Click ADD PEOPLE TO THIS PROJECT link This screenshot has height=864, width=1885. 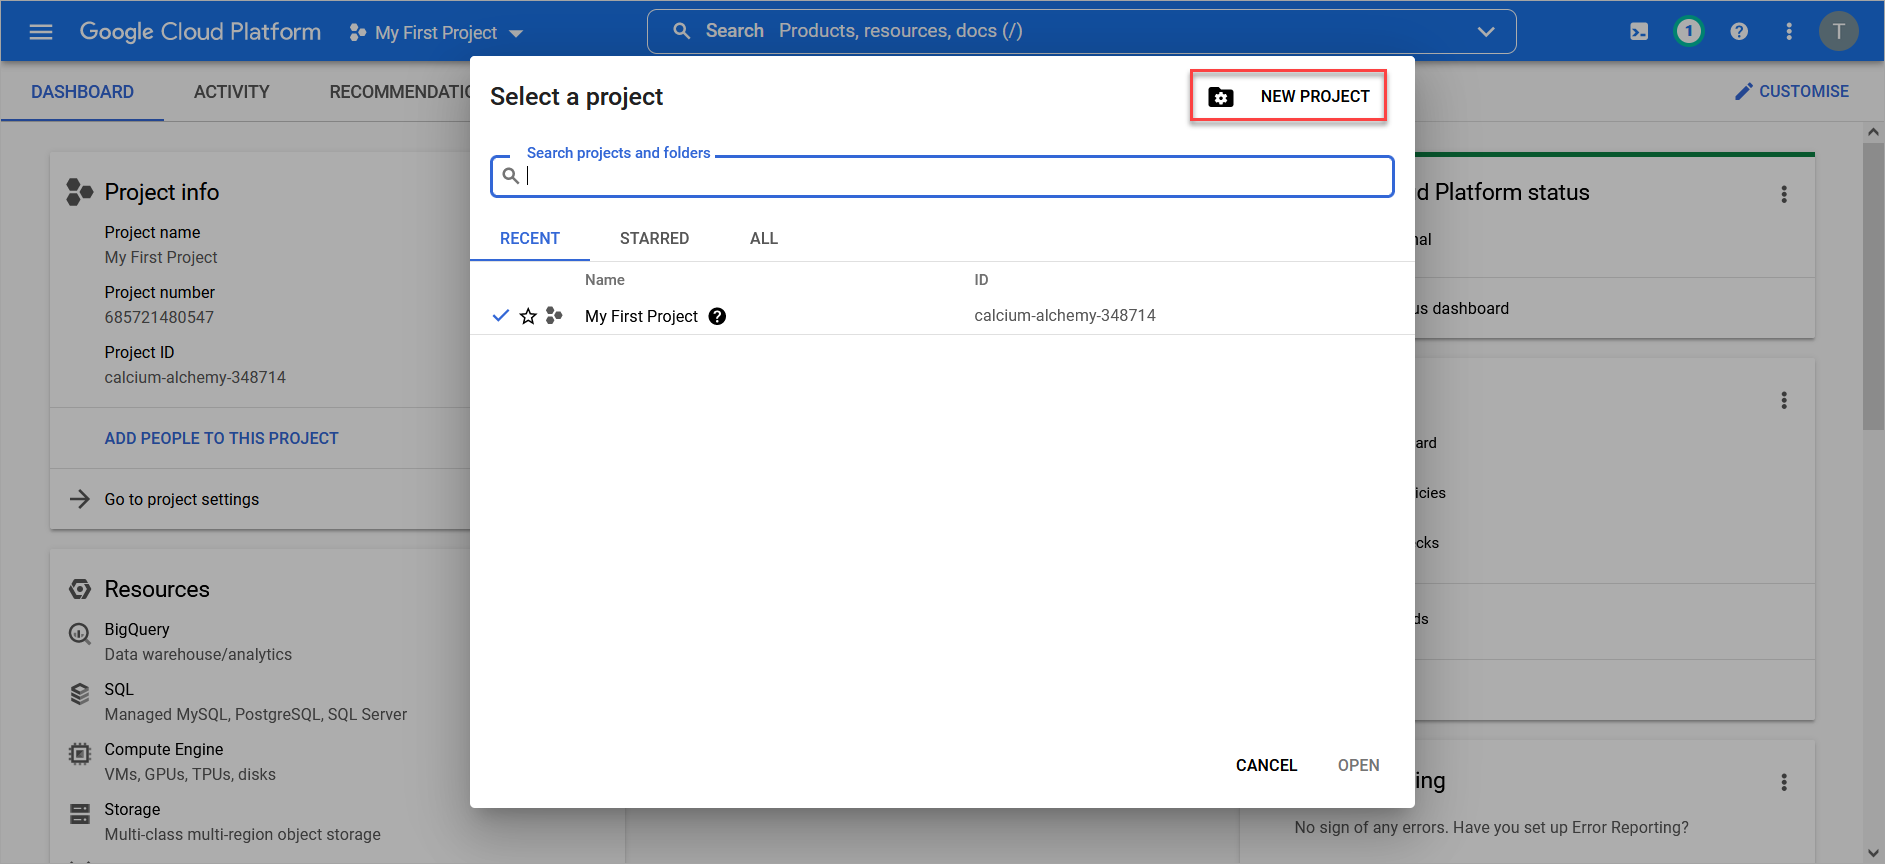coord(221,438)
